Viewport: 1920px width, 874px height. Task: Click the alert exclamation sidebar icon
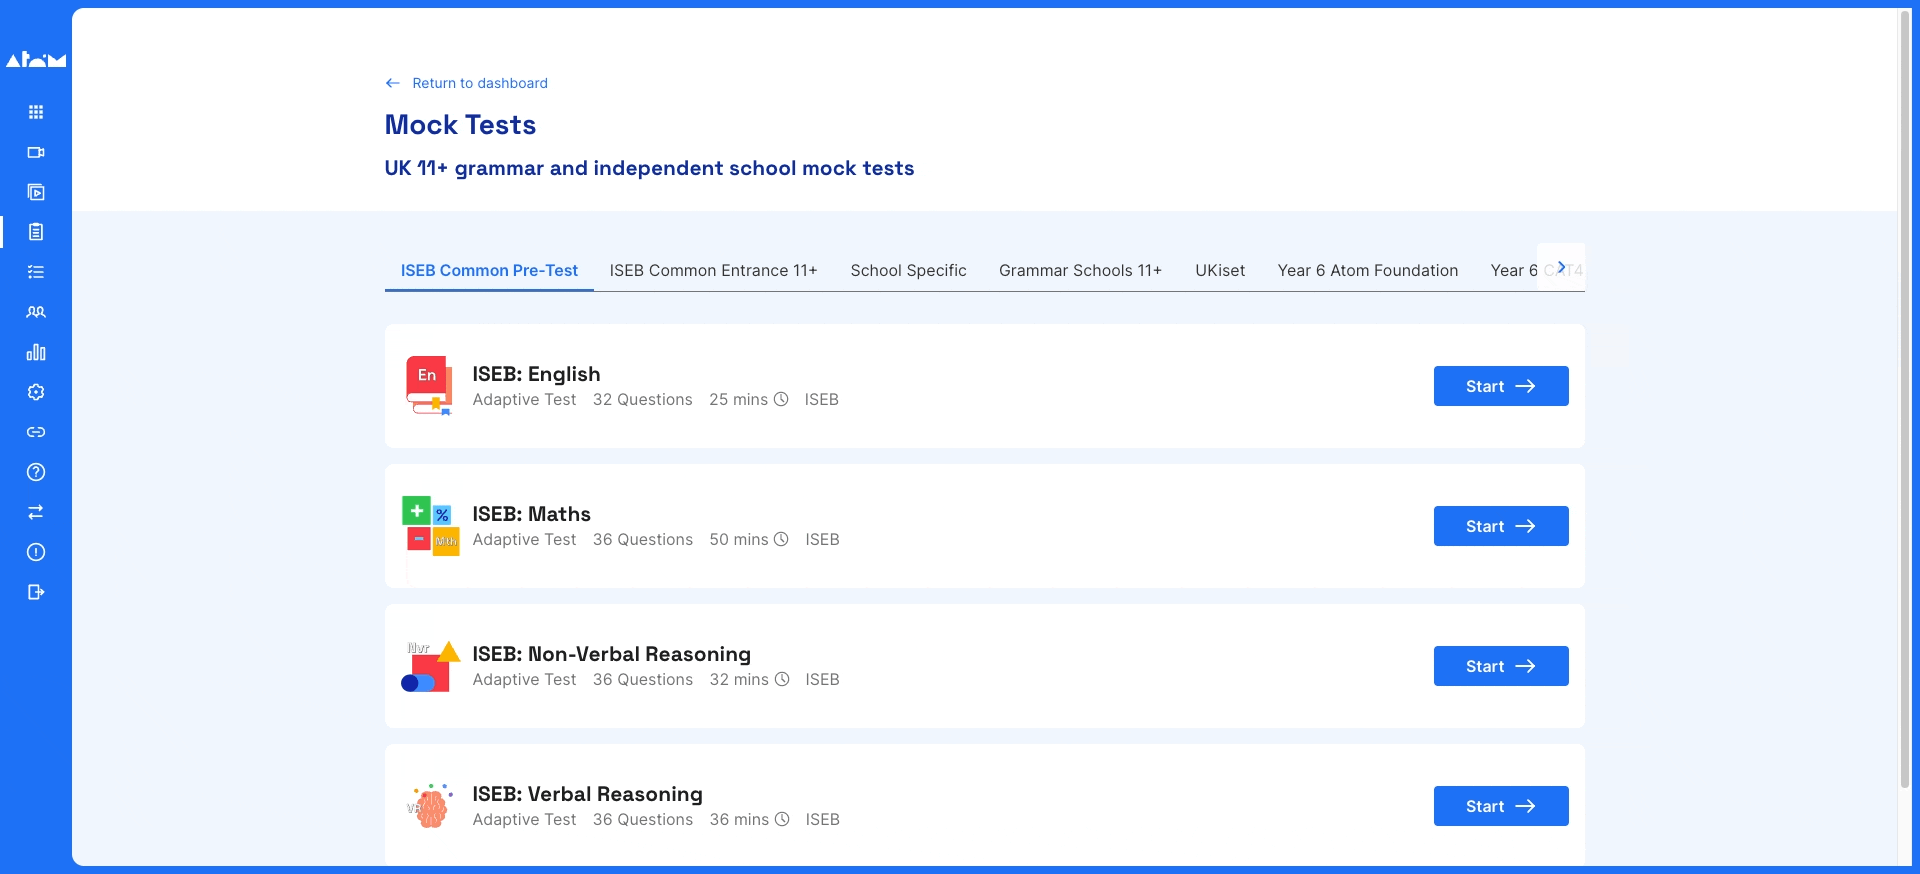click(36, 552)
